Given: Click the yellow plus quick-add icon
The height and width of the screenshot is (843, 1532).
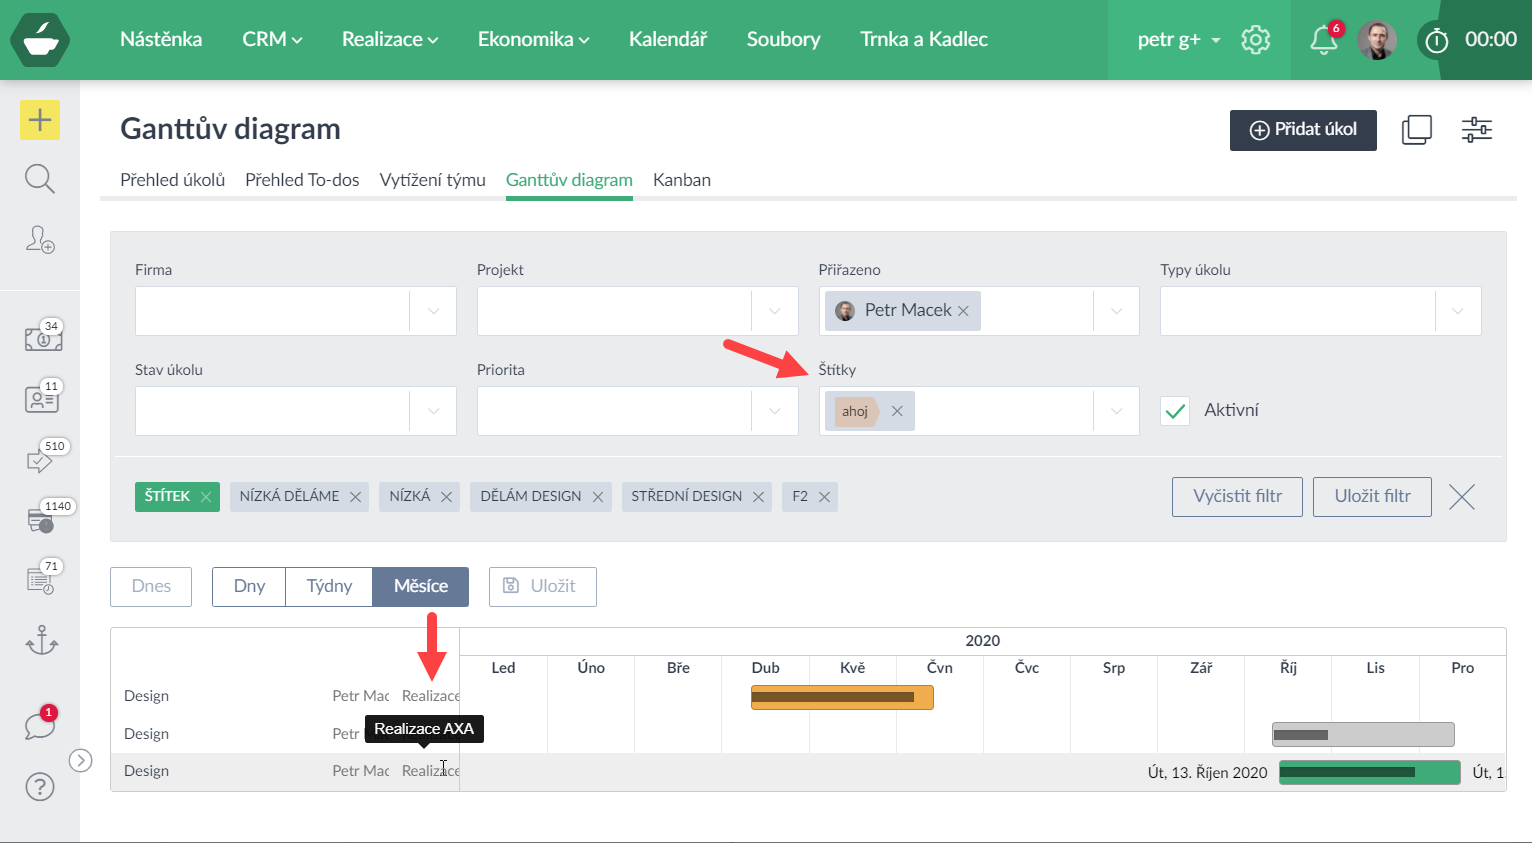Looking at the screenshot, I should 40,120.
